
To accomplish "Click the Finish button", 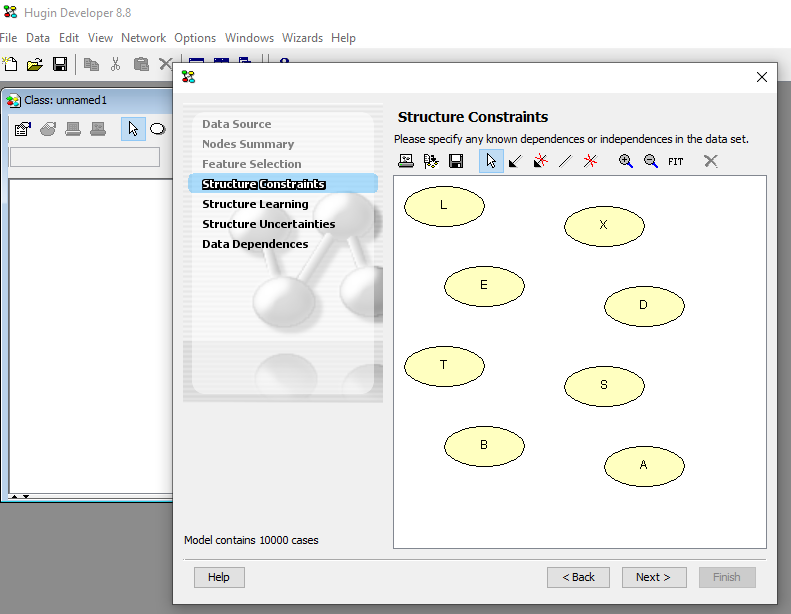I will (727, 577).
